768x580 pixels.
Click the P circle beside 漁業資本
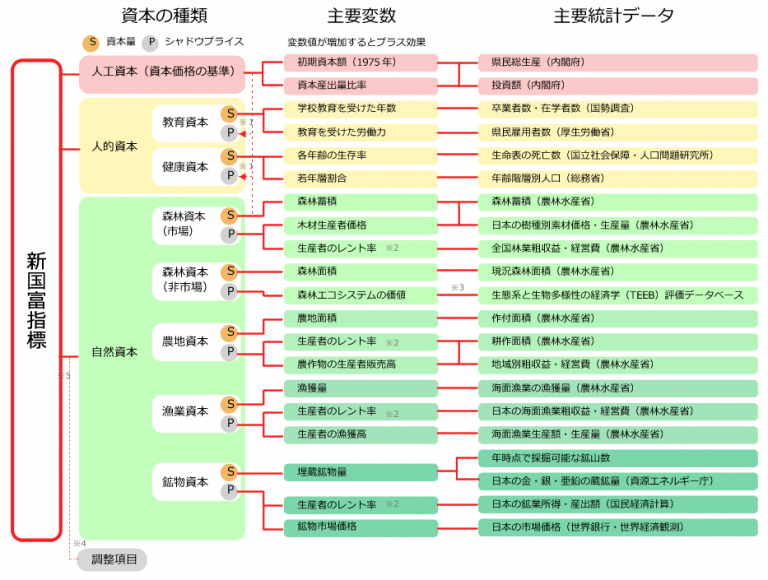(229, 423)
